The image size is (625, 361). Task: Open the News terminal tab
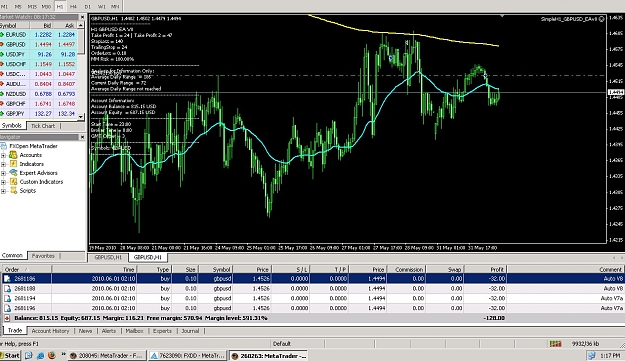(x=85, y=331)
